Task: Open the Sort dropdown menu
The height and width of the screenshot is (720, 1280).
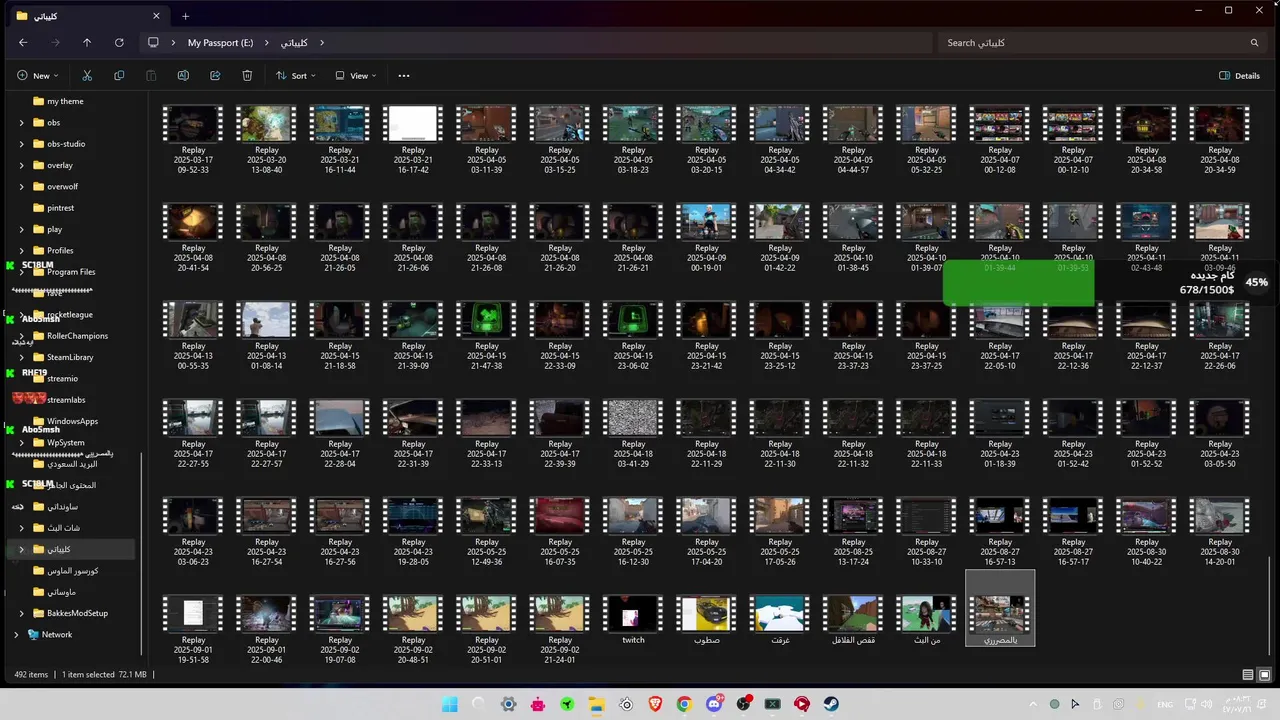Action: (296, 75)
